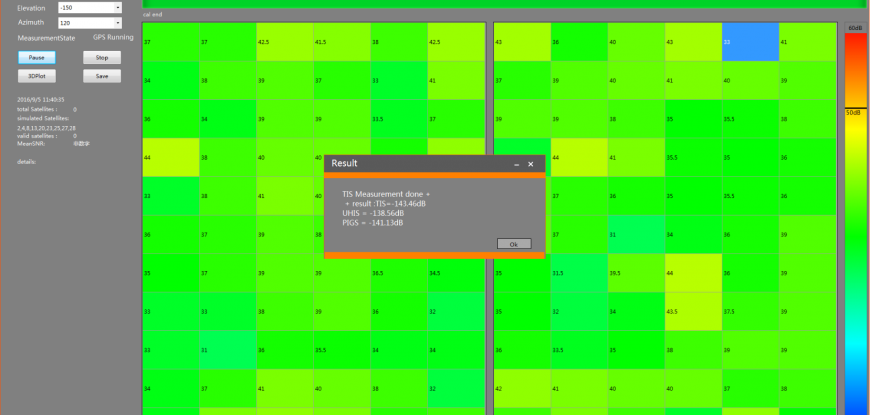Click the TIS Measurement done text

coord(386,195)
